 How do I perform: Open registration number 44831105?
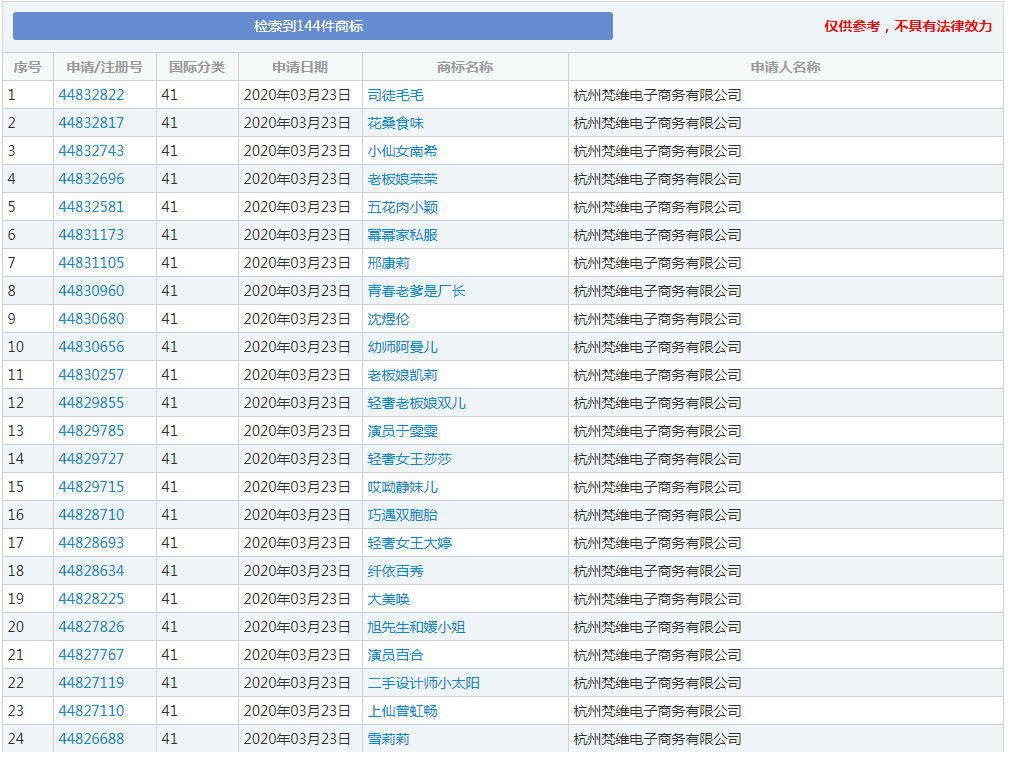coord(91,263)
